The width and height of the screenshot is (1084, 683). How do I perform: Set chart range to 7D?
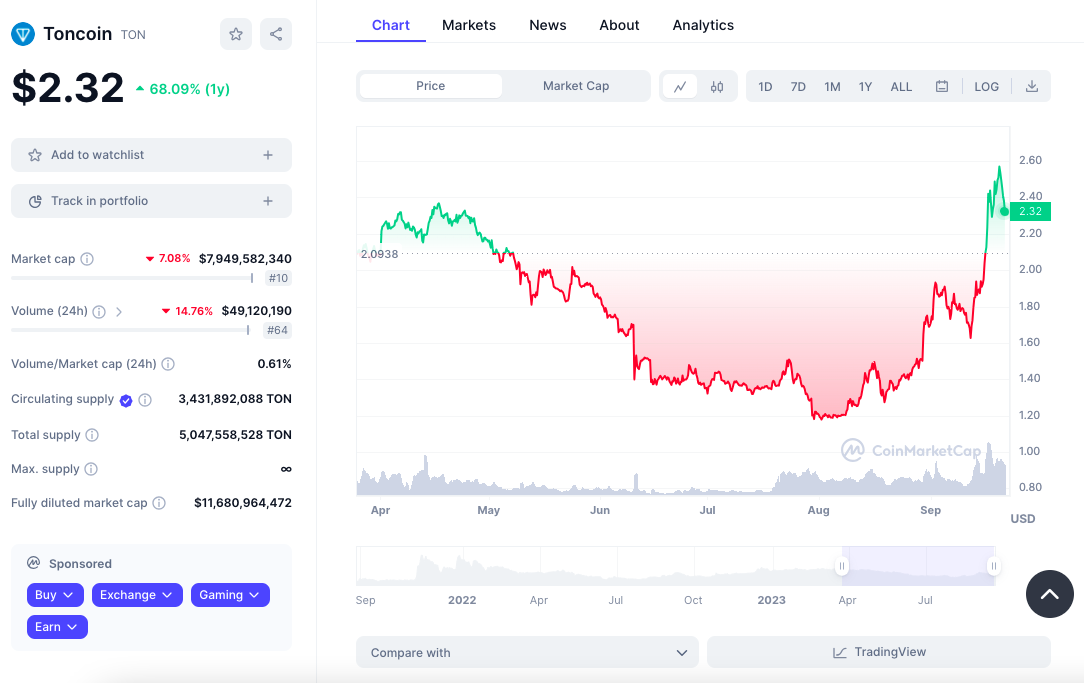click(798, 86)
